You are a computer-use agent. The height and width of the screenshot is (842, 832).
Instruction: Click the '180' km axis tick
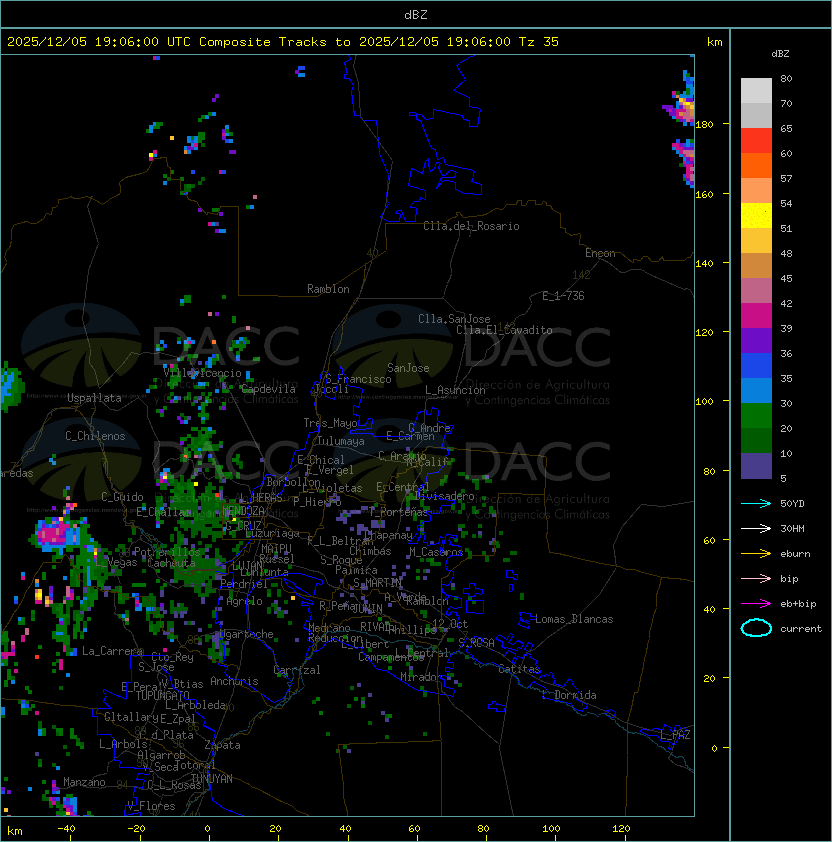pyautogui.click(x=704, y=125)
